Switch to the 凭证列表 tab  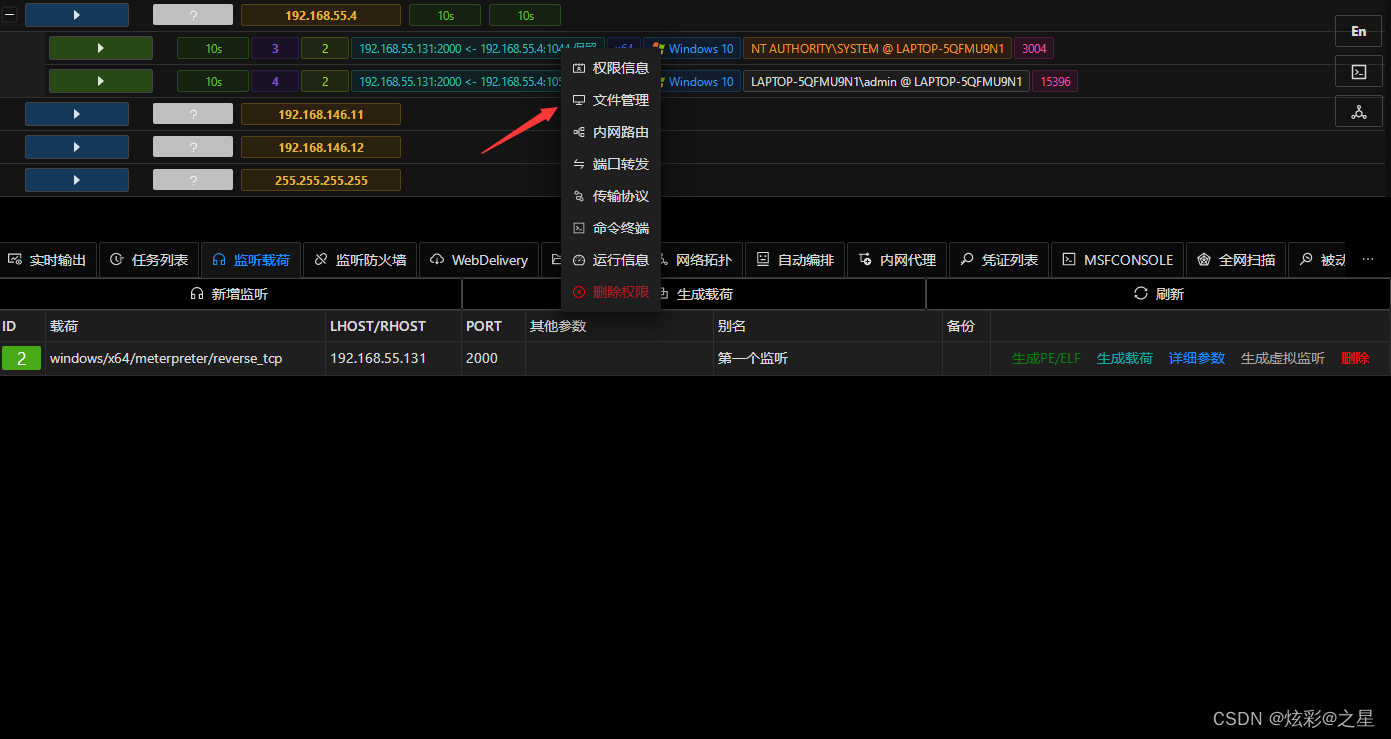tap(999, 260)
